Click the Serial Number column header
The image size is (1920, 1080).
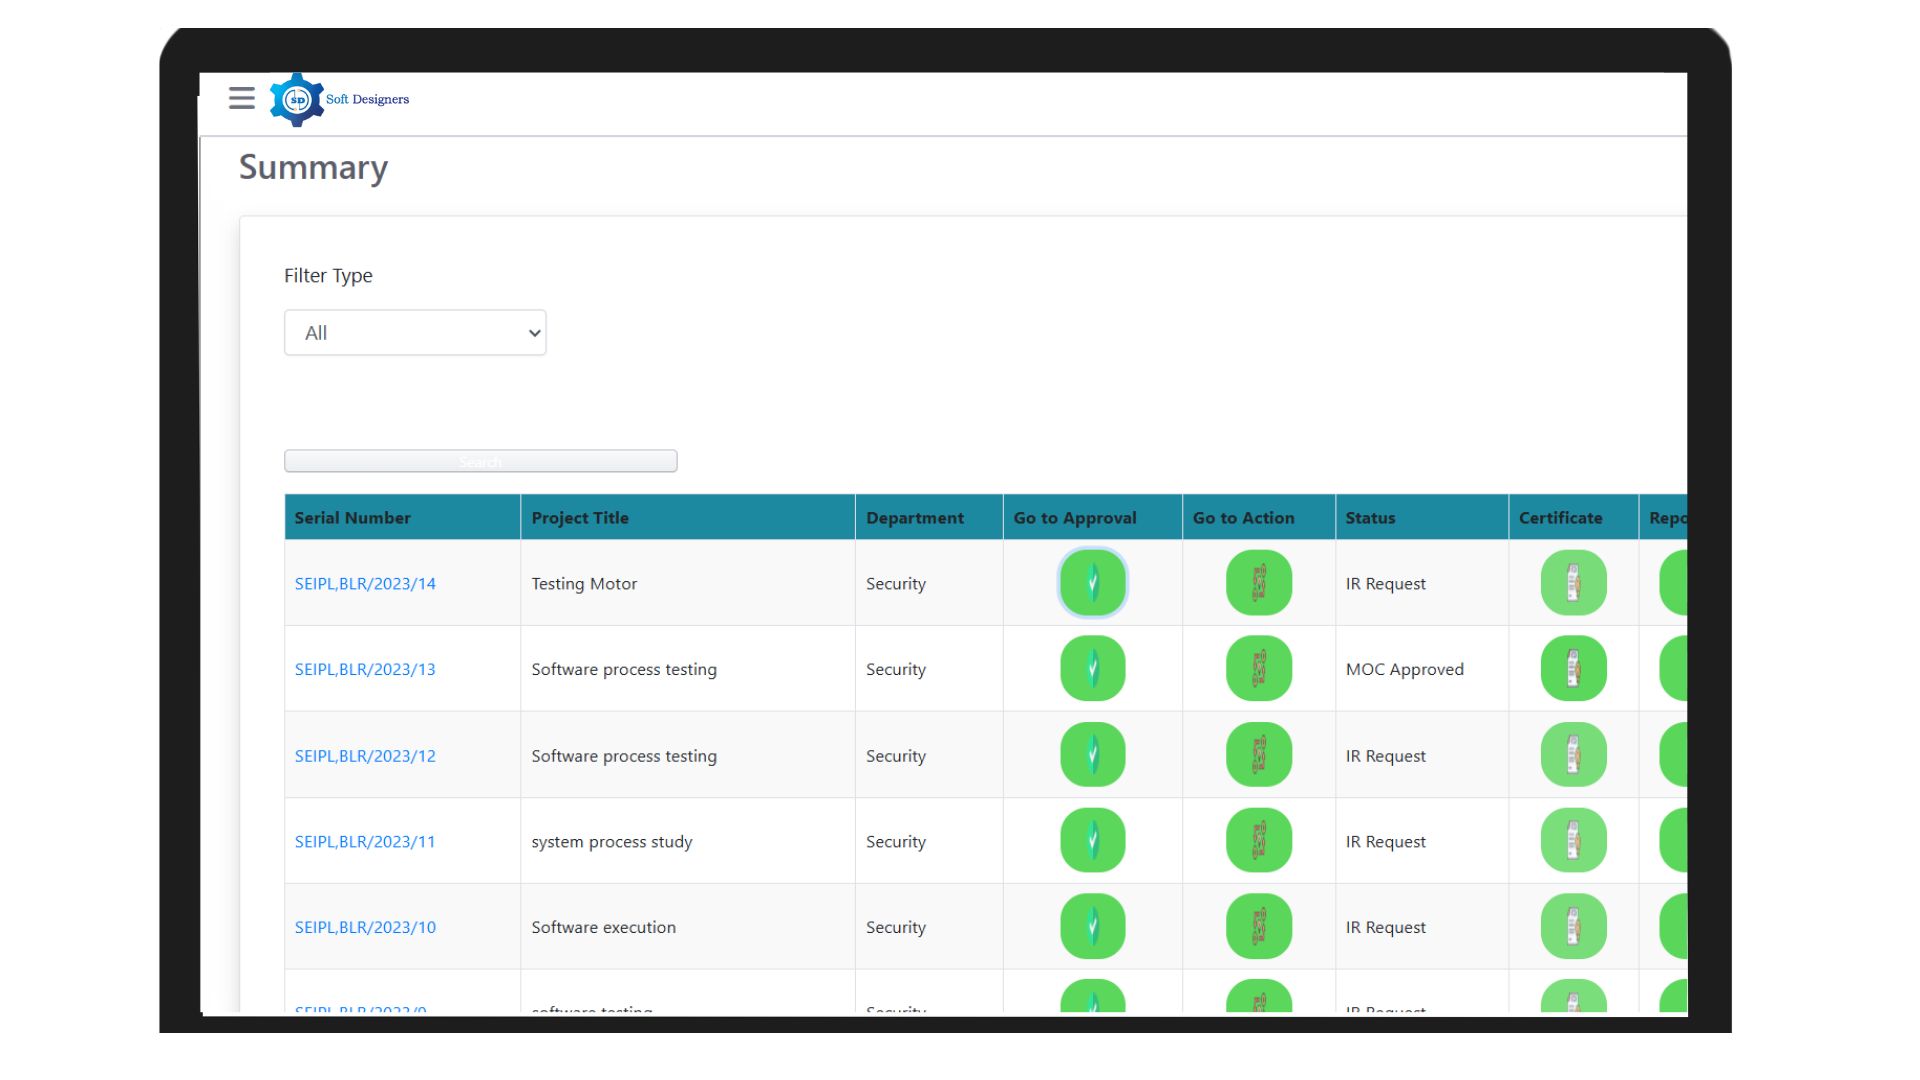tap(352, 517)
